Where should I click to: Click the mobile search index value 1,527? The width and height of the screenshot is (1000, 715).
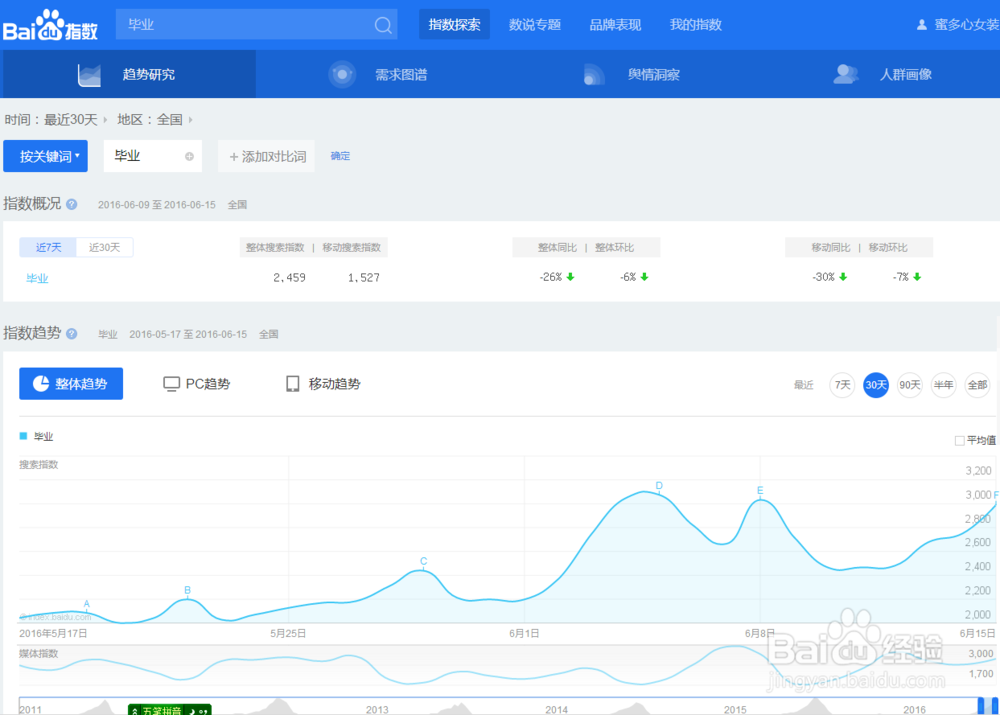click(364, 277)
